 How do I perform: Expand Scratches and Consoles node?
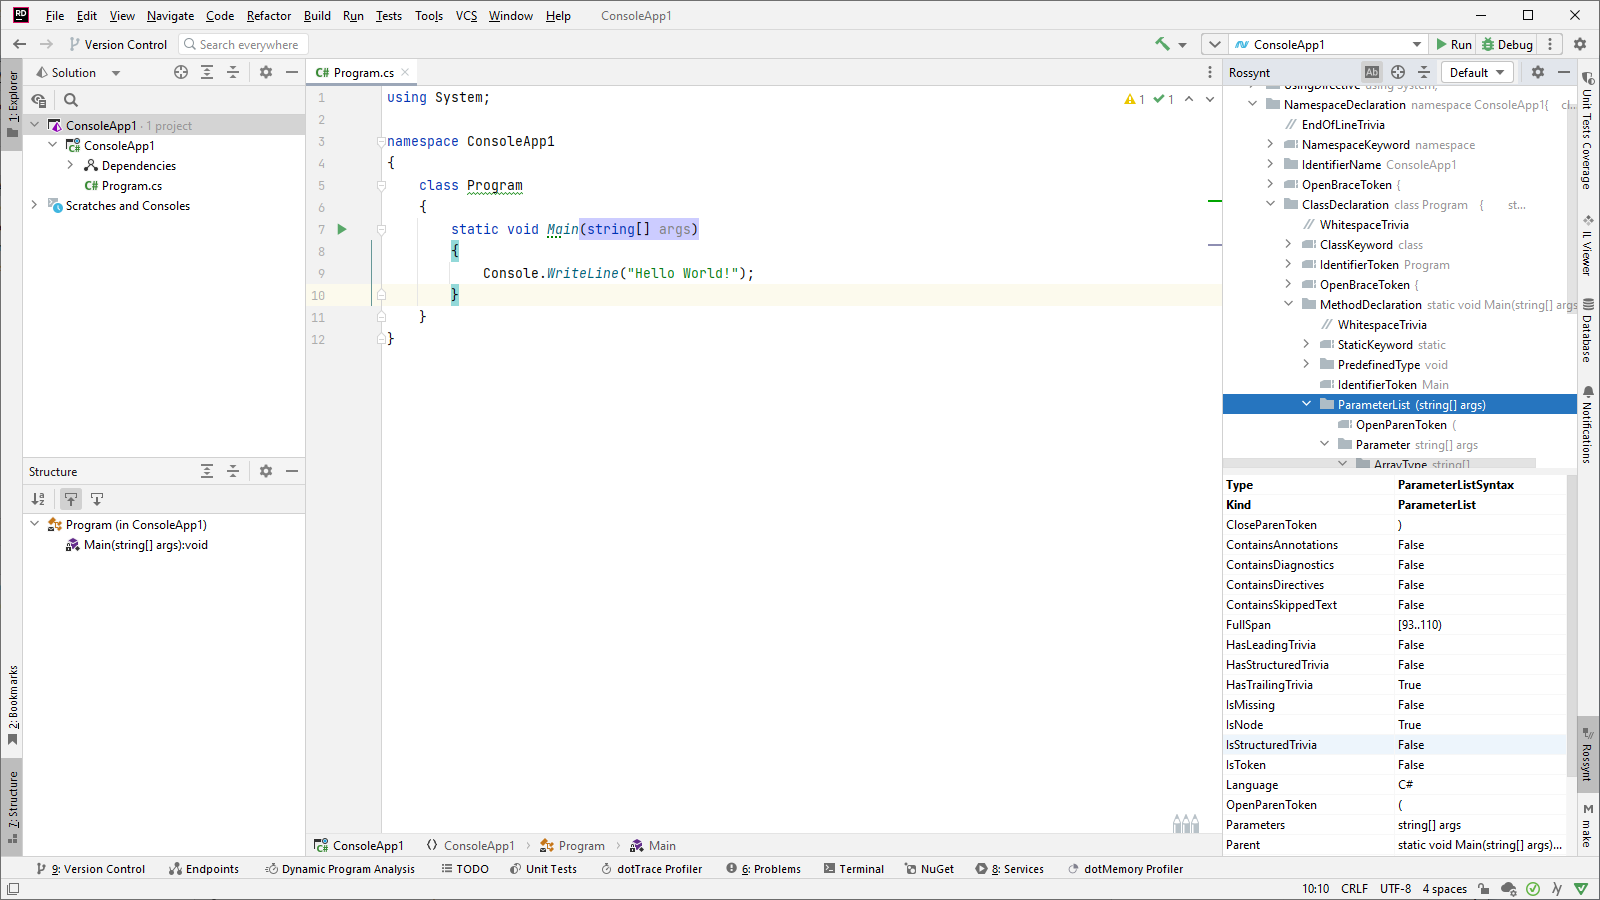(x=34, y=205)
